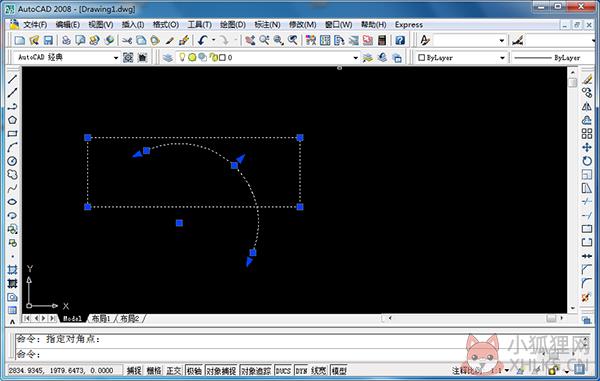Viewport: 600px width, 381px height.
Task: Jump to last layout tab arrow
Action: (x=52, y=318)
